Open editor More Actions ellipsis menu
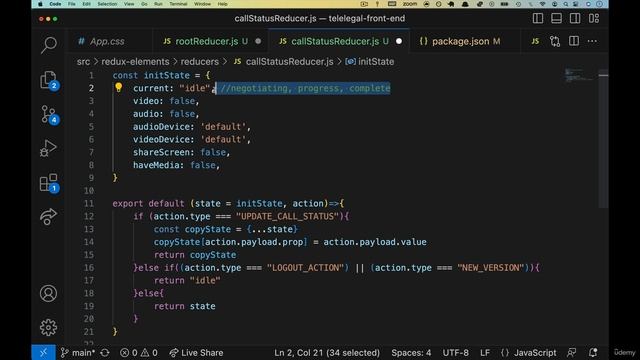 [x=592, y=41]
